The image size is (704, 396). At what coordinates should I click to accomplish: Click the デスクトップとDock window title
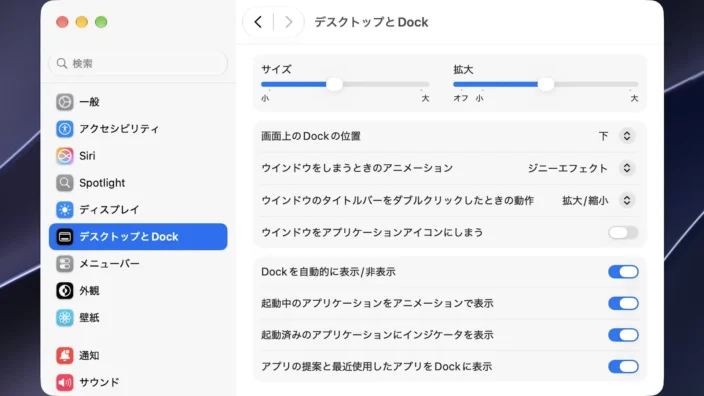(x=371, y=22)
